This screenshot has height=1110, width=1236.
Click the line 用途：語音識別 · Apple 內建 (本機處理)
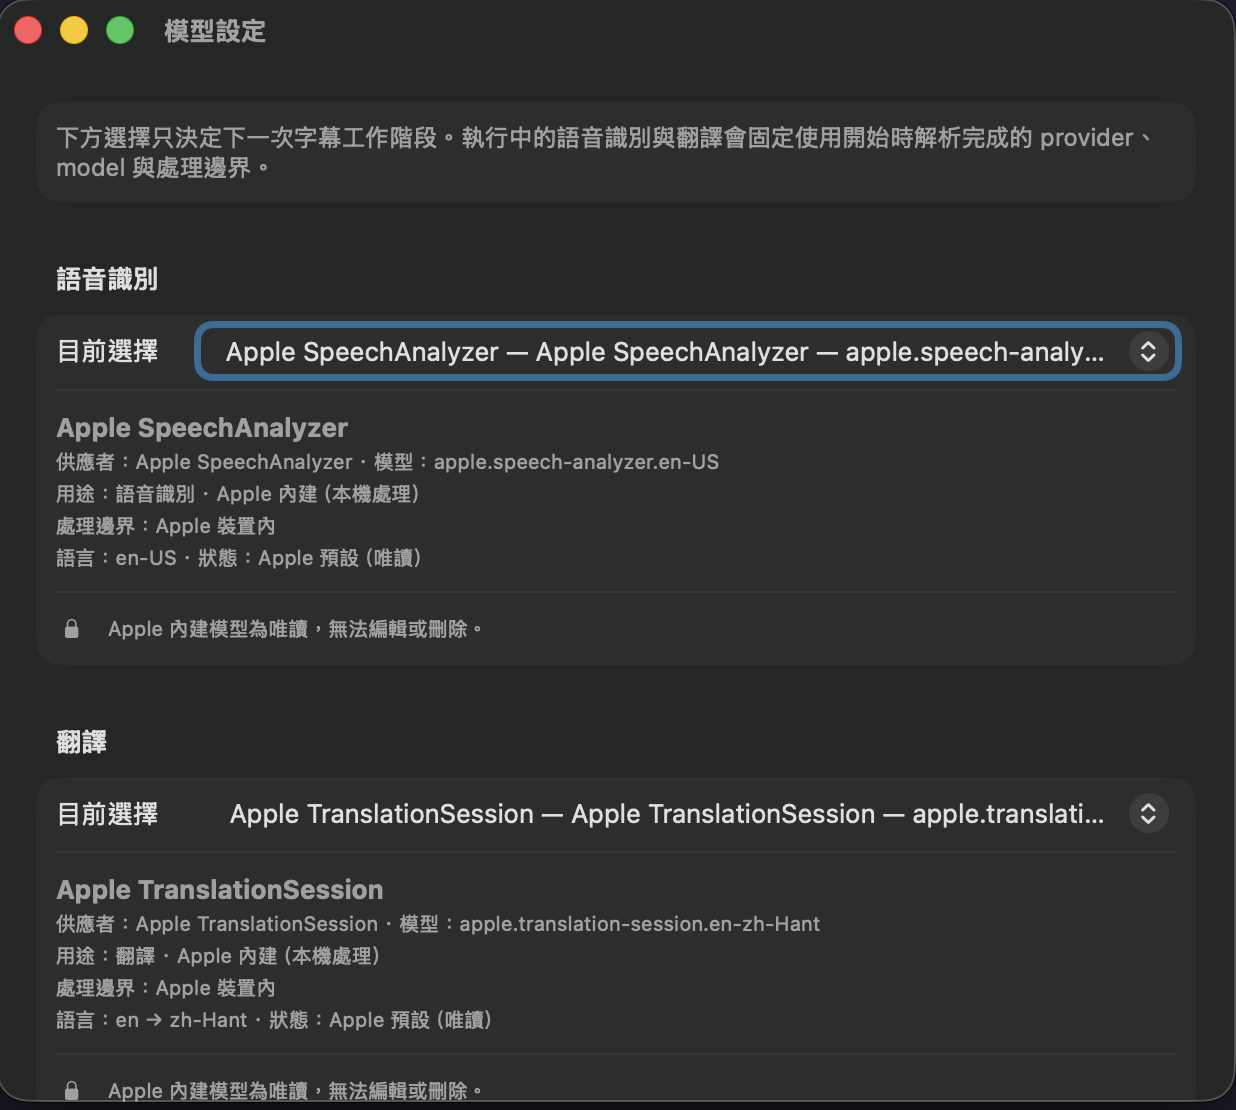point(238,494)
